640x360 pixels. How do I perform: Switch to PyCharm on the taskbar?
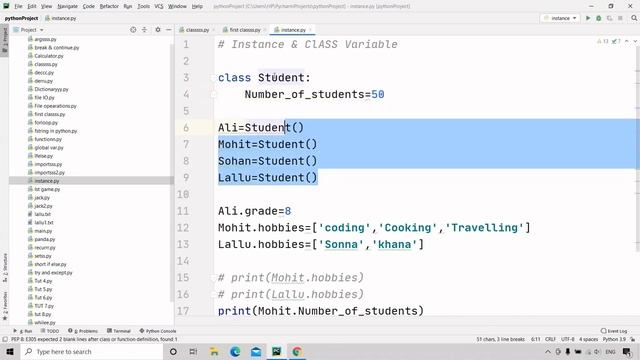tap(277, 352)
